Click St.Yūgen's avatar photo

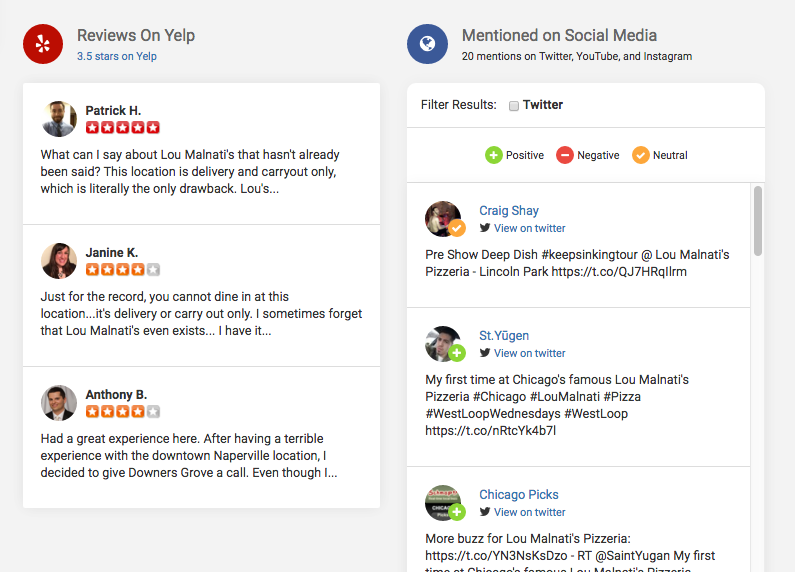click(x=443, y=344)
